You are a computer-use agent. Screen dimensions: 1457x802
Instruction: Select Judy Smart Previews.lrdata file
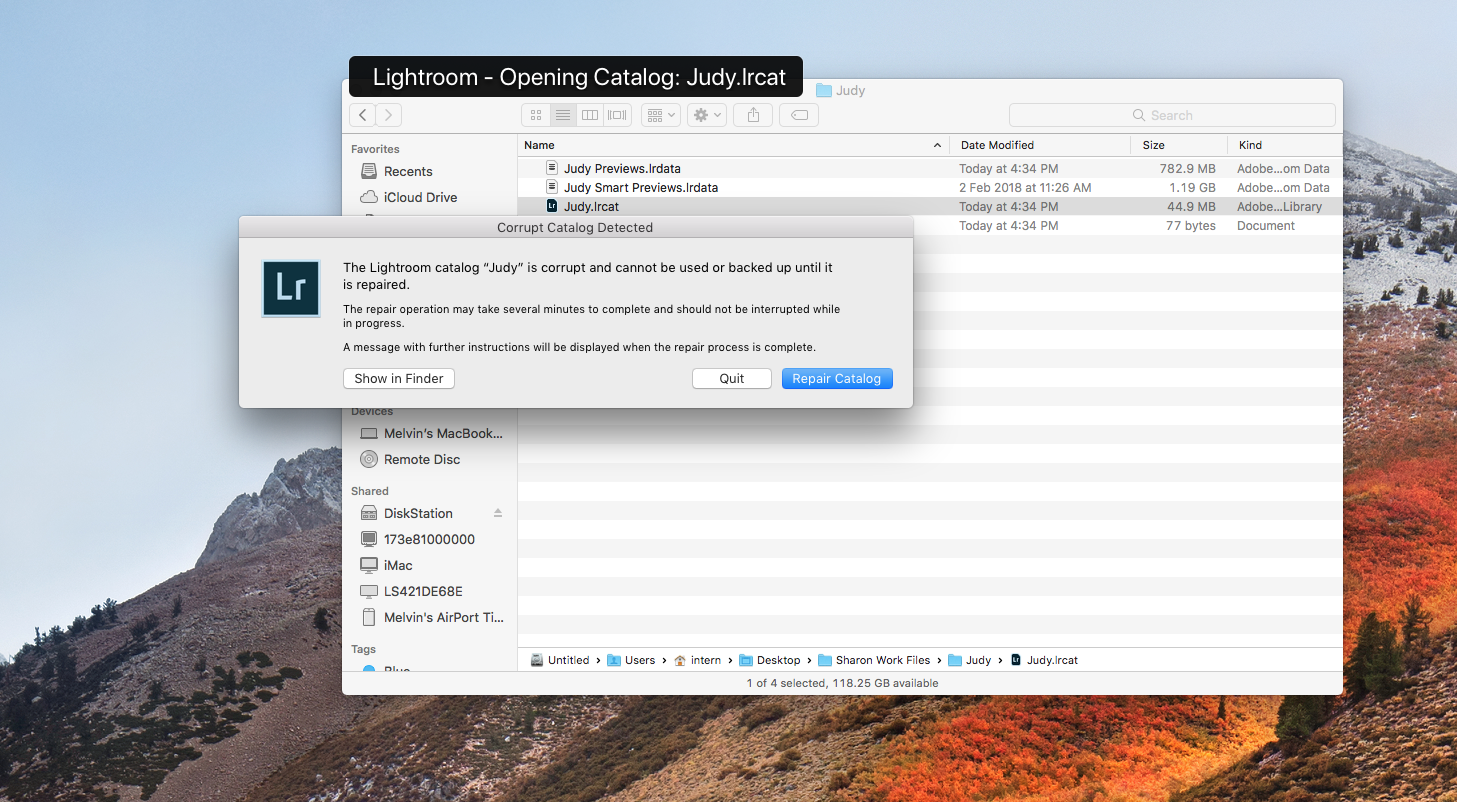641,188
